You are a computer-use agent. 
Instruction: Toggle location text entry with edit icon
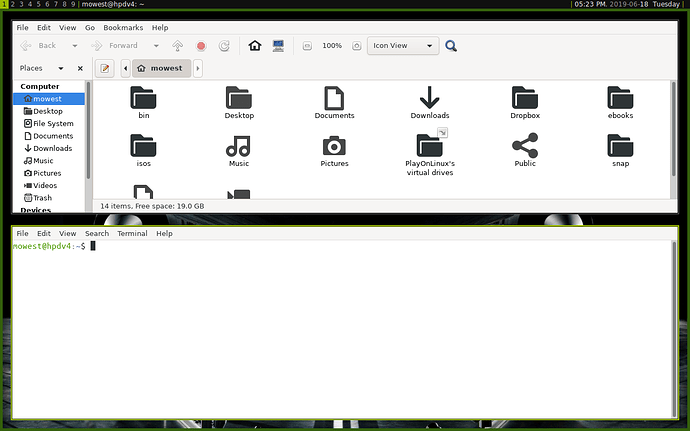(x=105, y=68)
